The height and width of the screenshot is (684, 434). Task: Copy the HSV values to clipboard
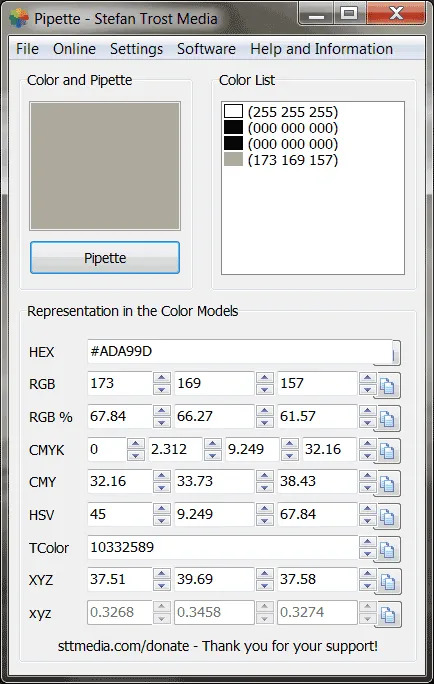pos(387,516)
